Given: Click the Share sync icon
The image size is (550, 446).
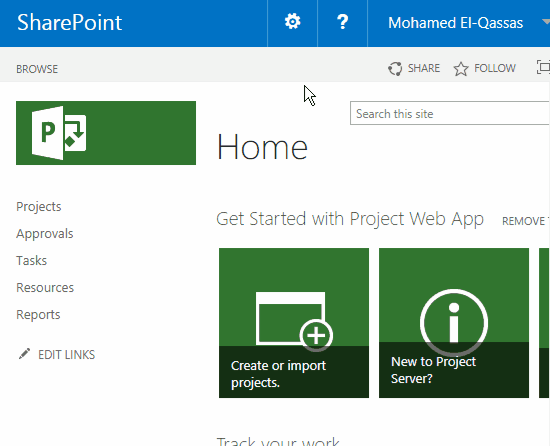Looking at the screenshot, I should point(395,68).
